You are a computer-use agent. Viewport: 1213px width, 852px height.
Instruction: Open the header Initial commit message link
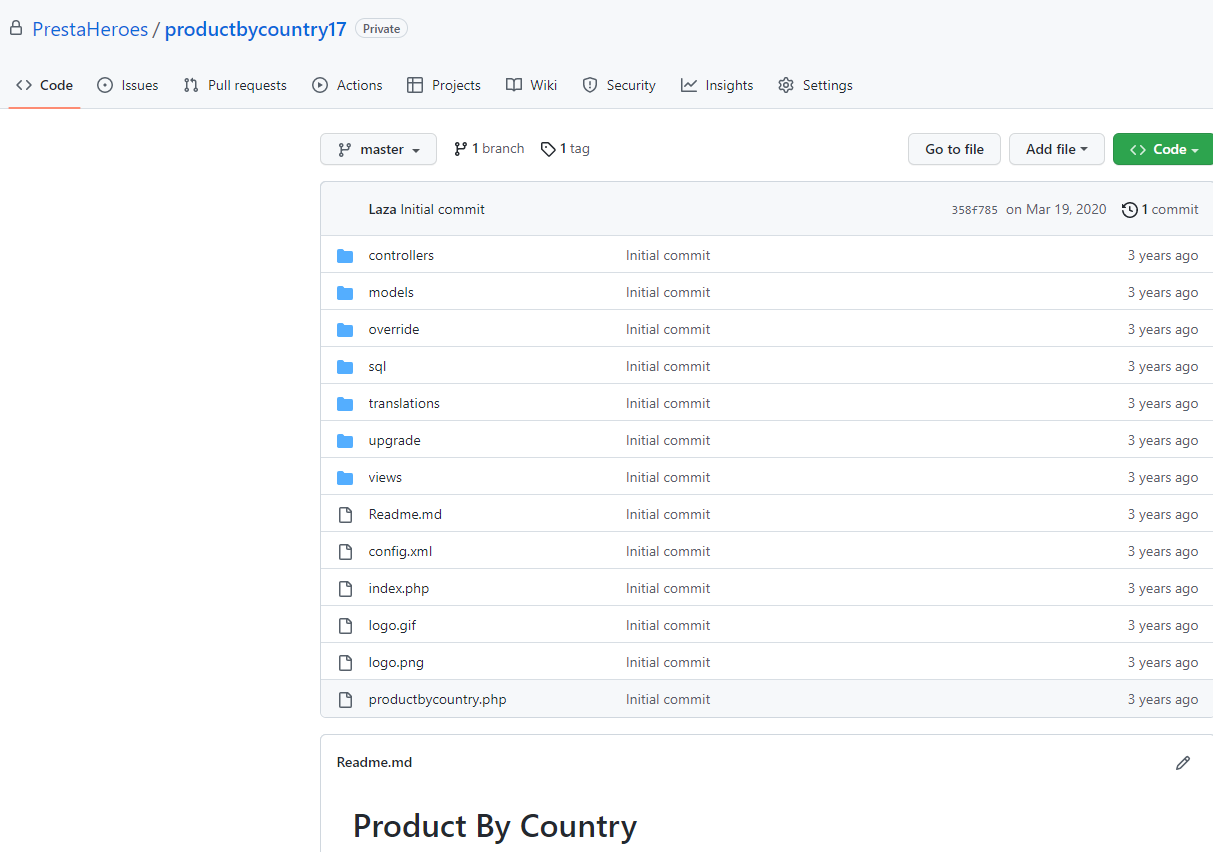pyautogui.click(x=442, y=210)
